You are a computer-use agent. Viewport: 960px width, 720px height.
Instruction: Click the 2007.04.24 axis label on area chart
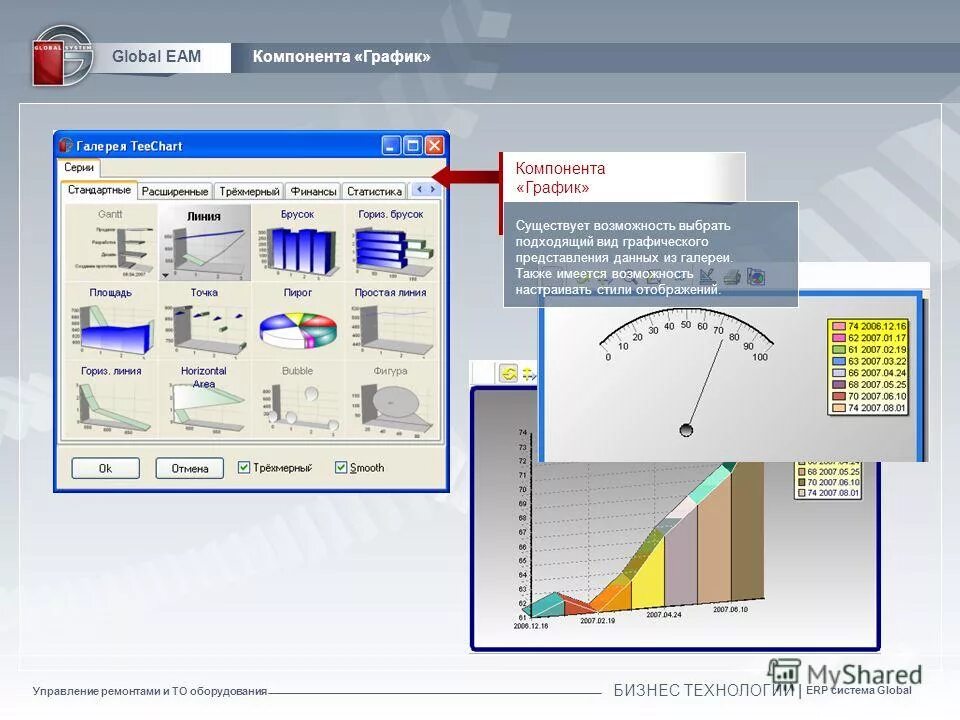[x=664, y=614]
